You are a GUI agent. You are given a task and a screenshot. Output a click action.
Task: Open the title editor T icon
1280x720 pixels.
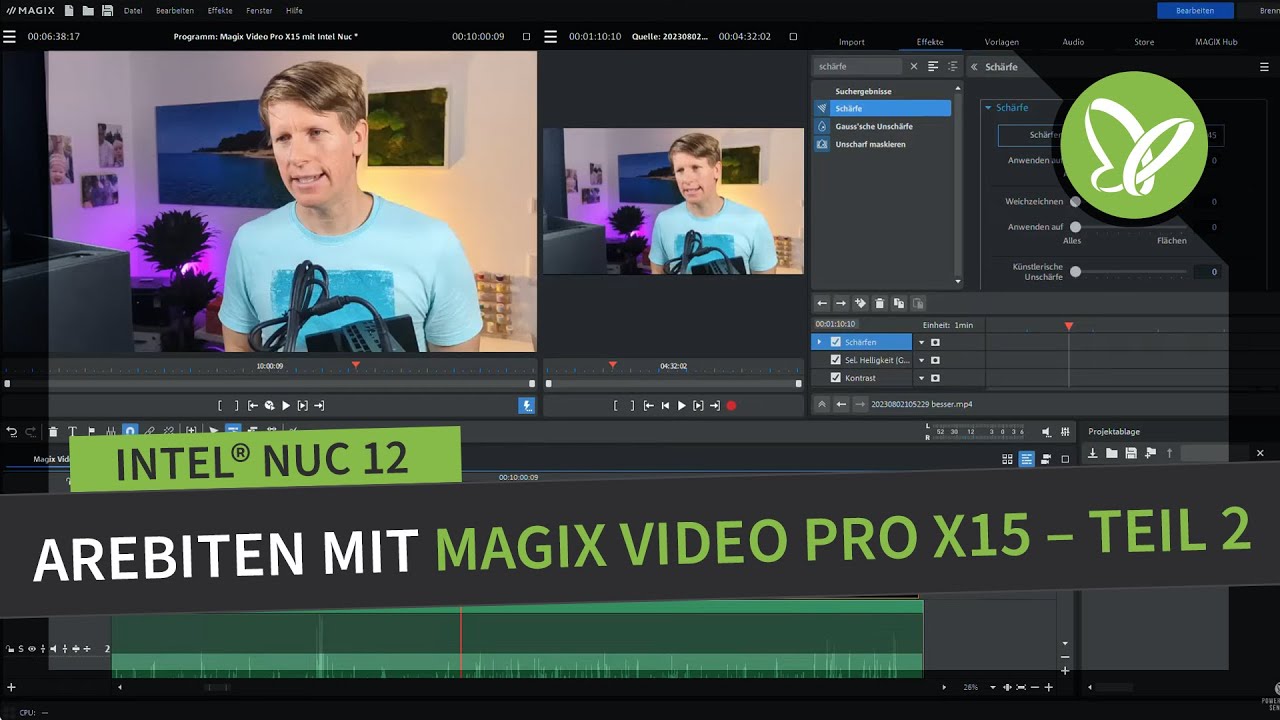click(x=72, y=432)
